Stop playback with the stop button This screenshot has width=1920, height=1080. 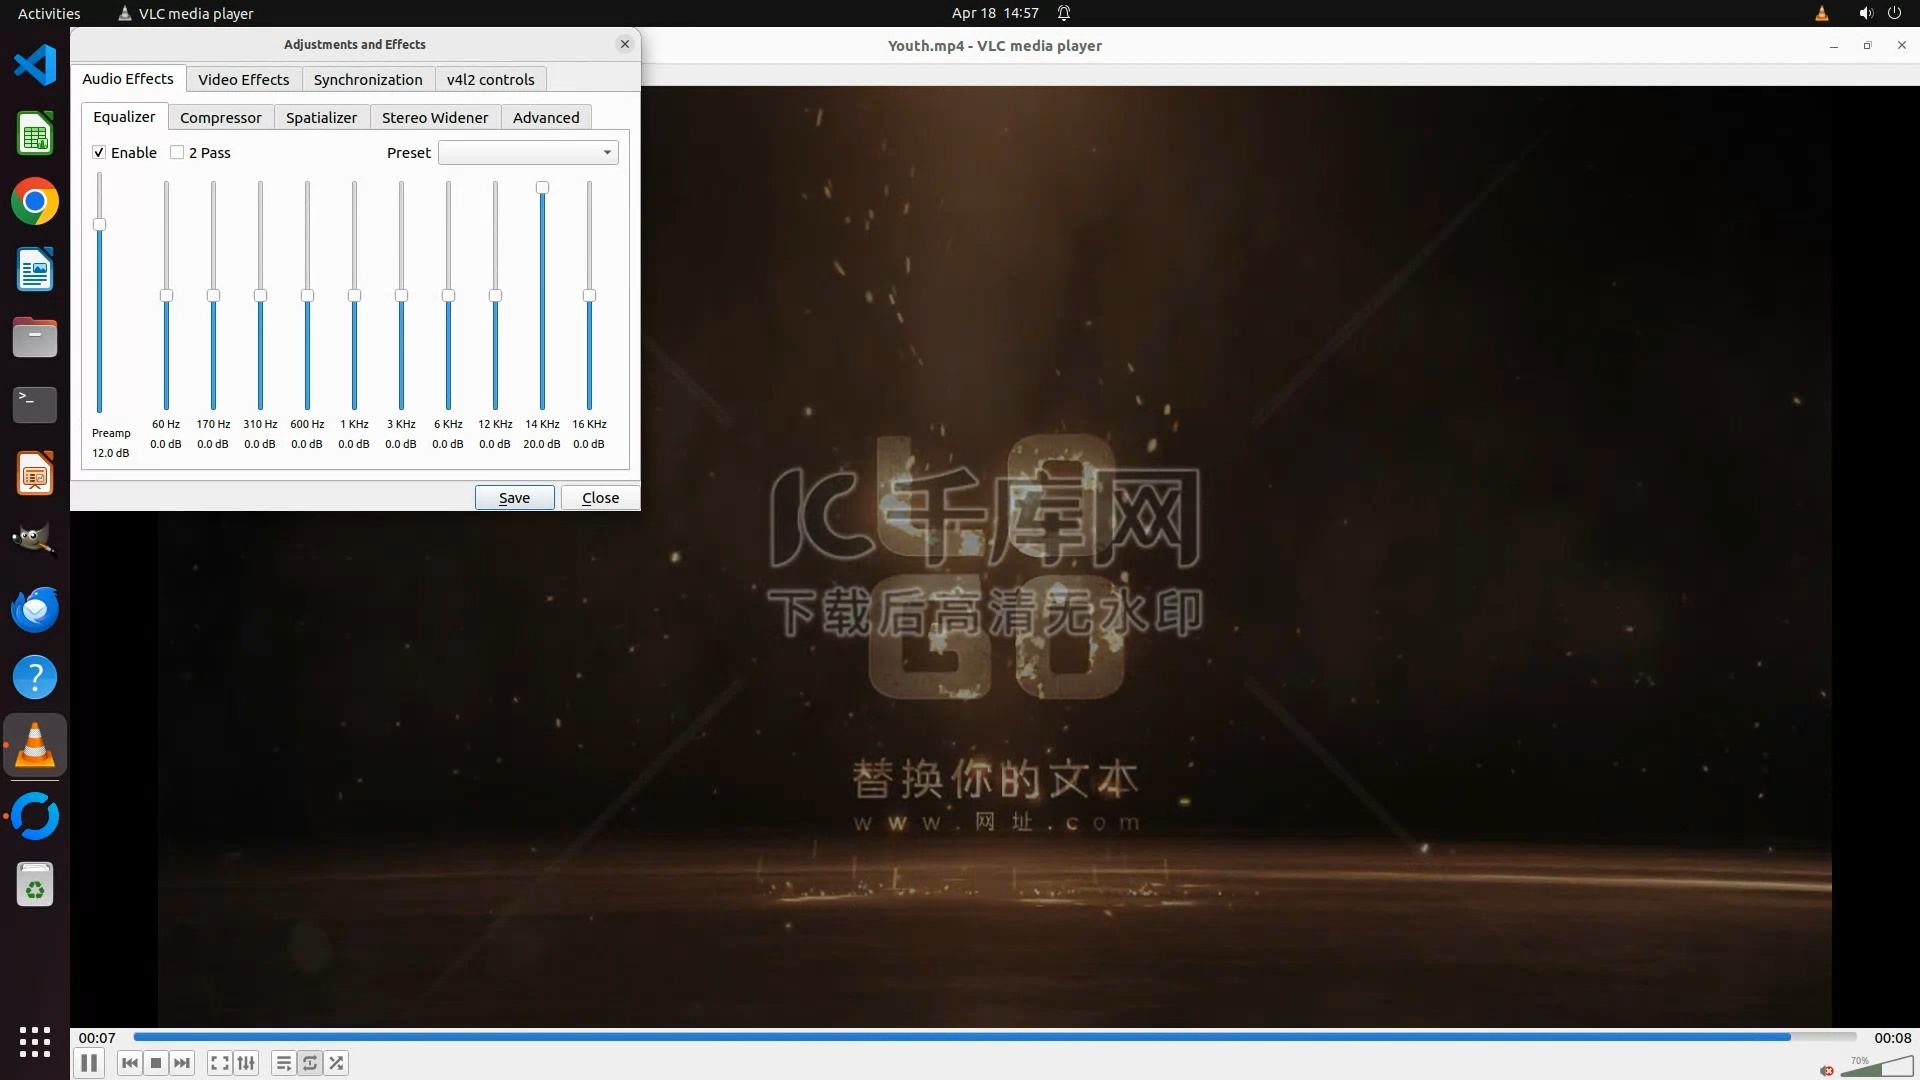point(156,1063)
